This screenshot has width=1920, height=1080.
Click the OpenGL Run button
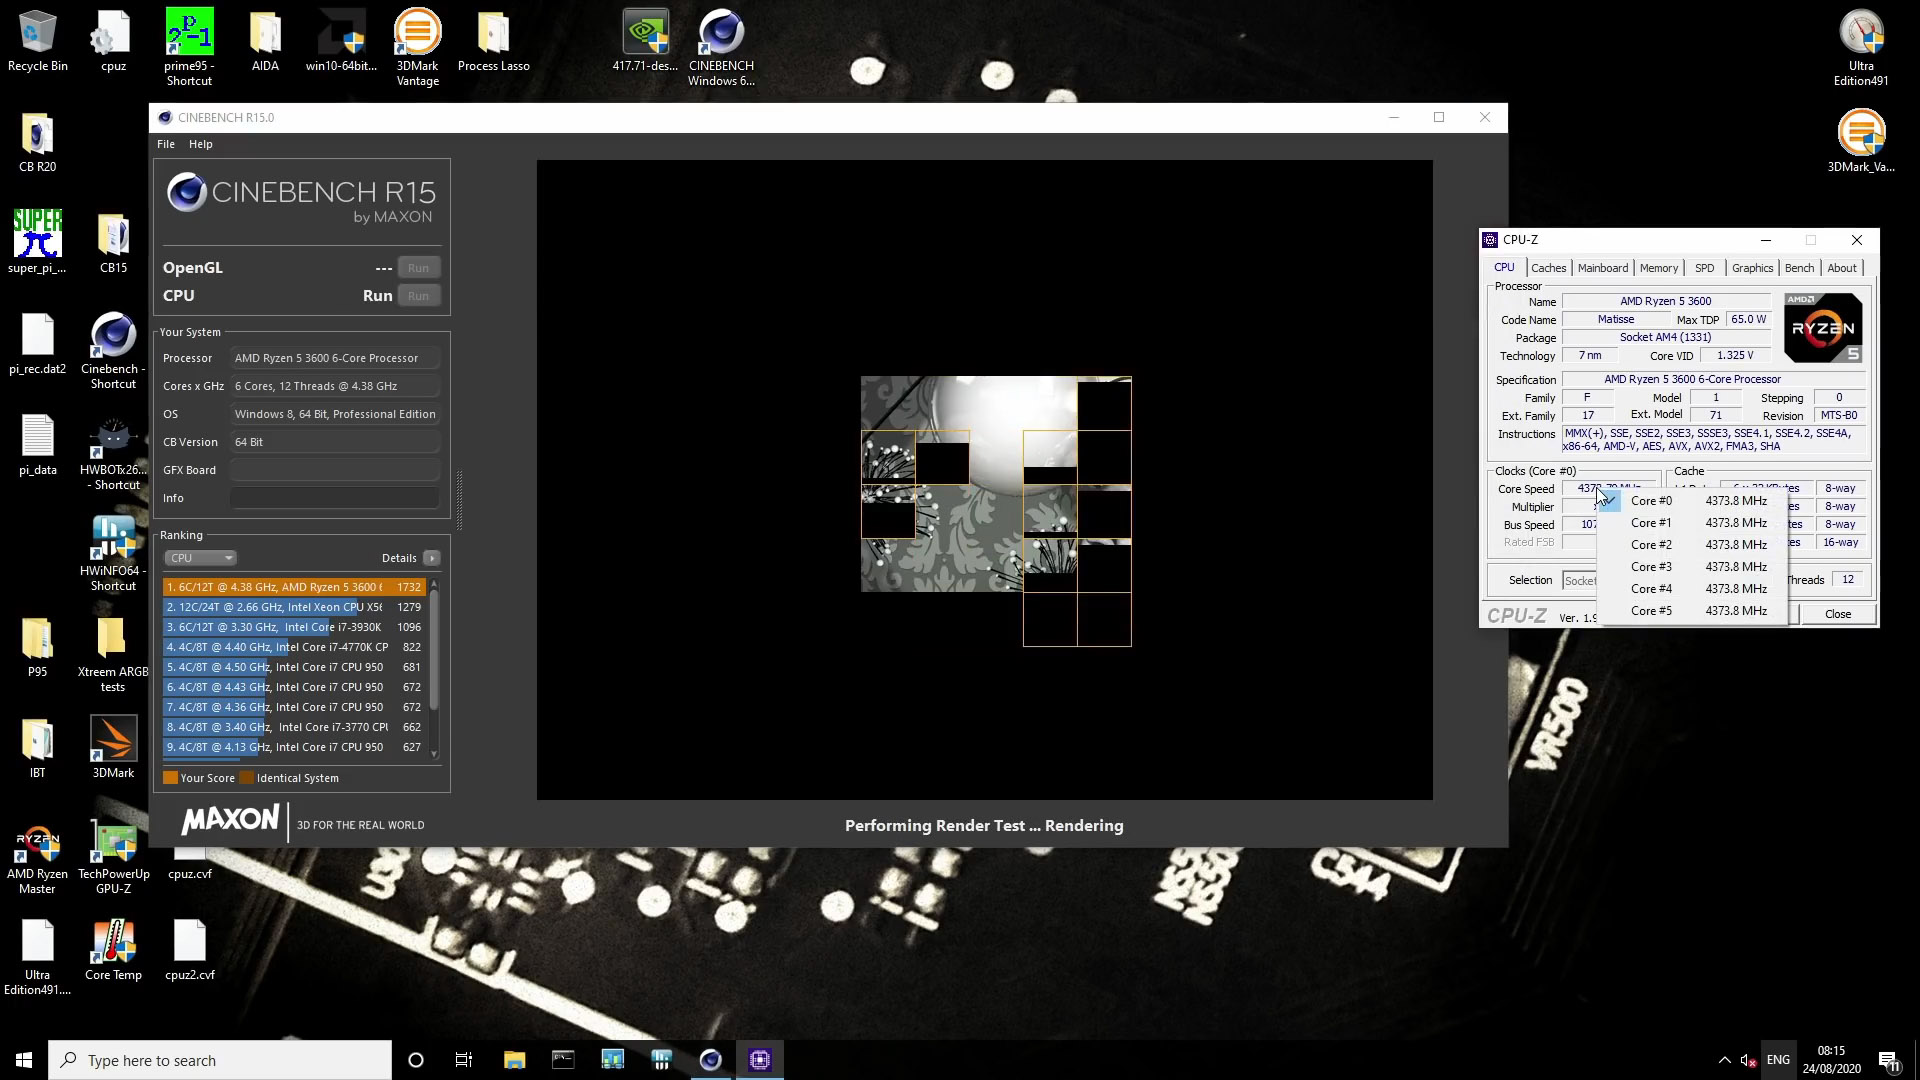tap(418, 268)
